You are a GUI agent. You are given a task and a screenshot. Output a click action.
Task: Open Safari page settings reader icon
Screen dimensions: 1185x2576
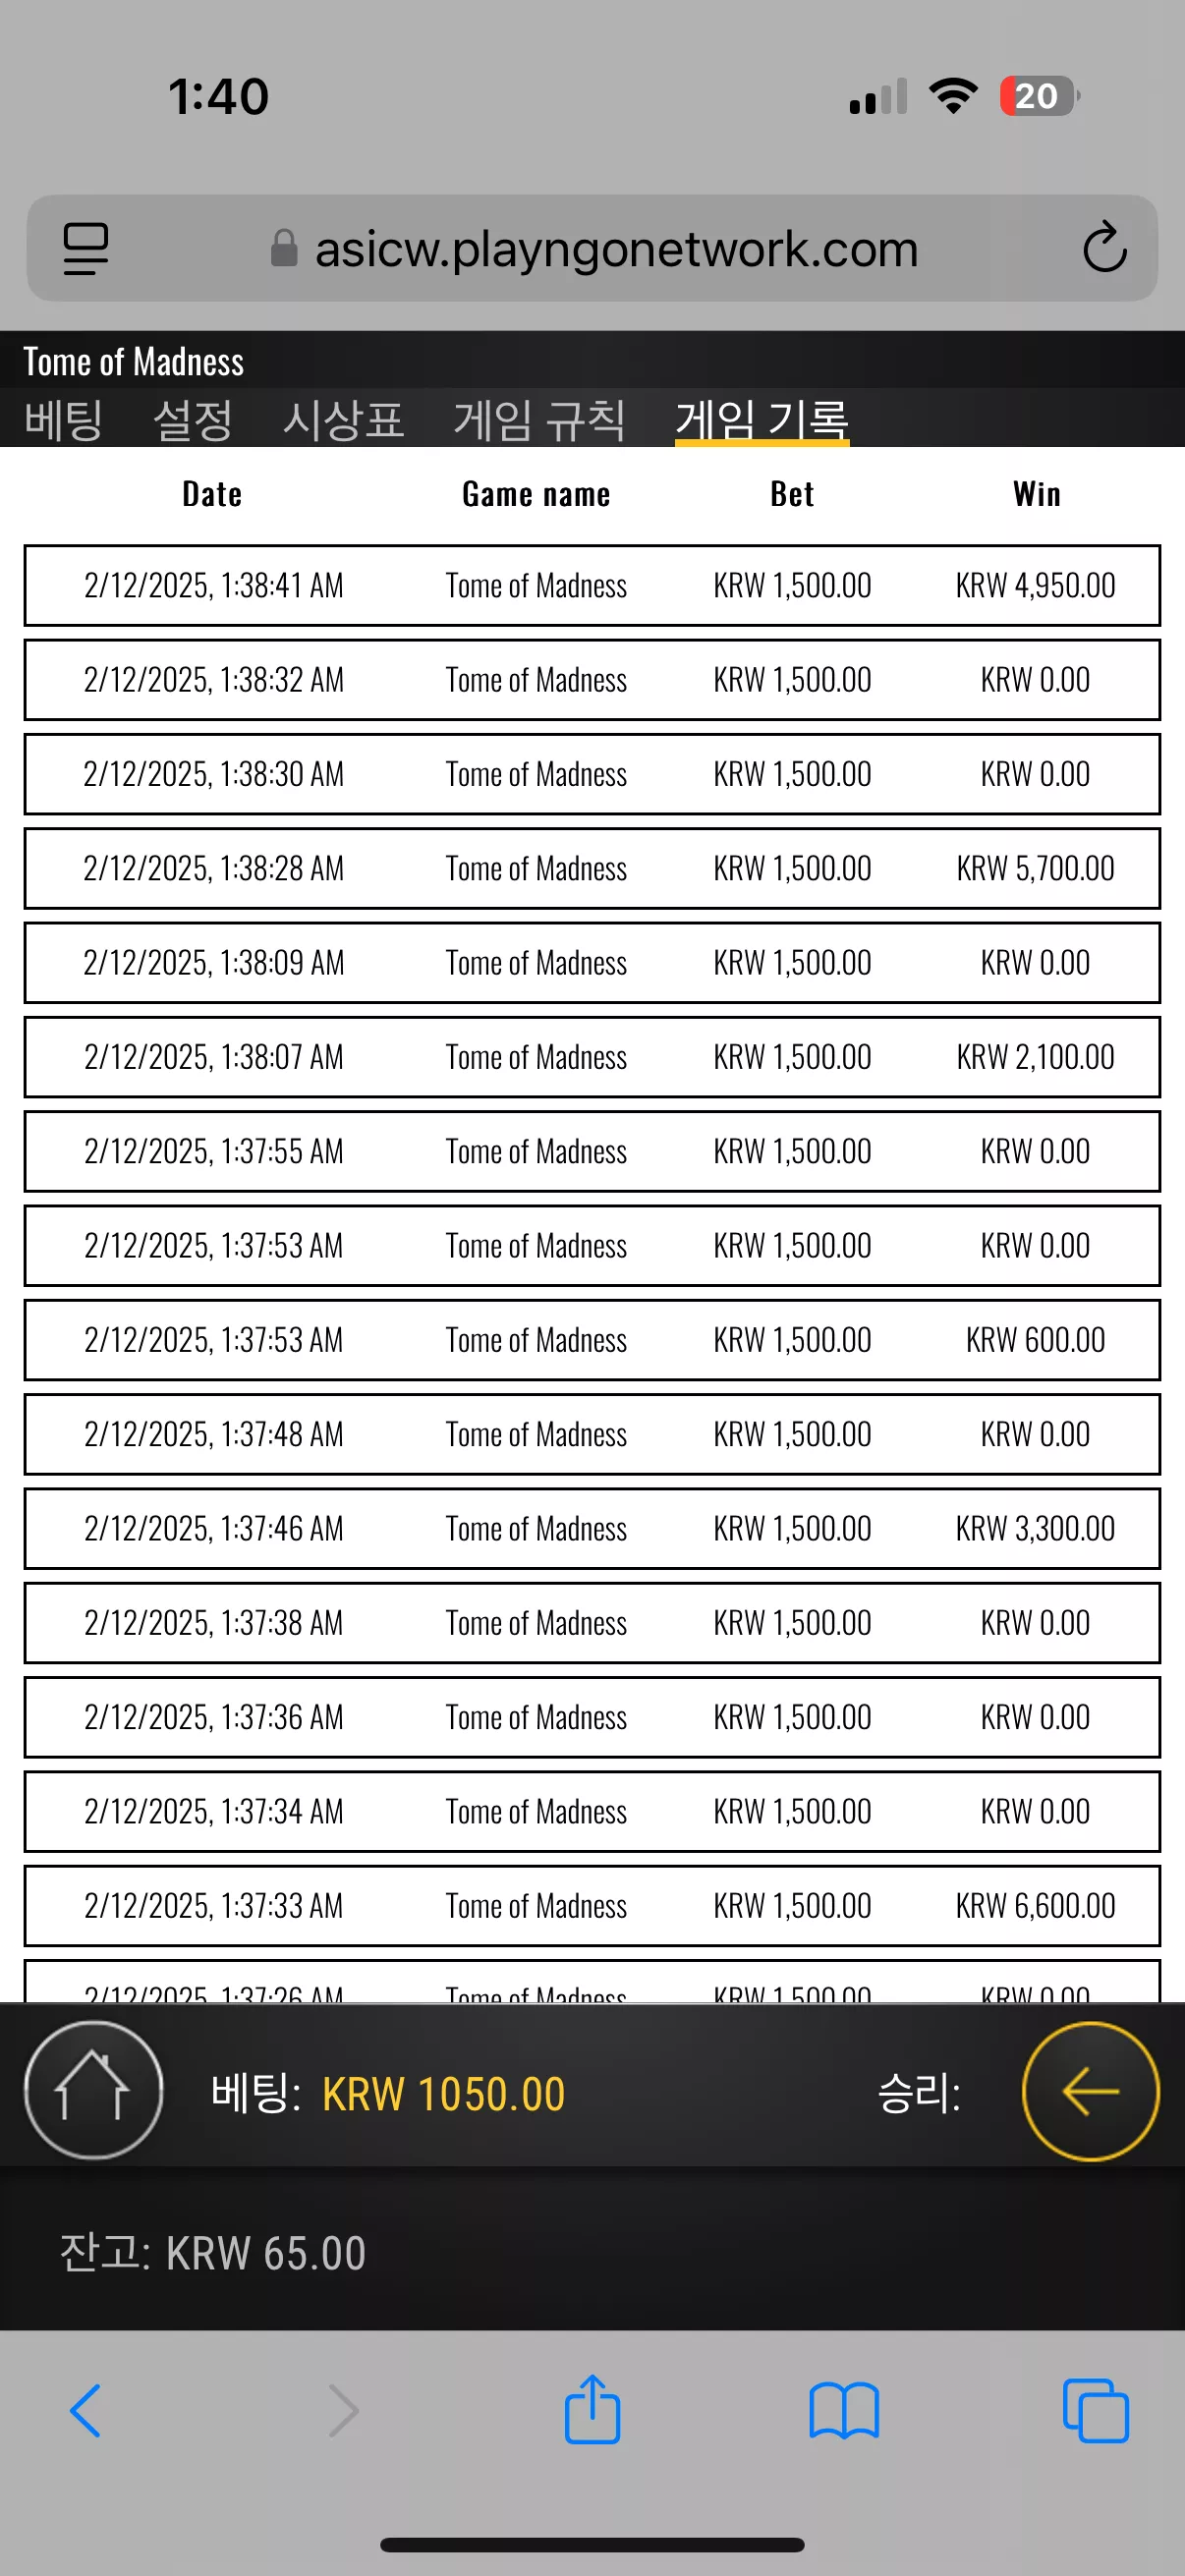pyautogui.click(x=86, y=248)
